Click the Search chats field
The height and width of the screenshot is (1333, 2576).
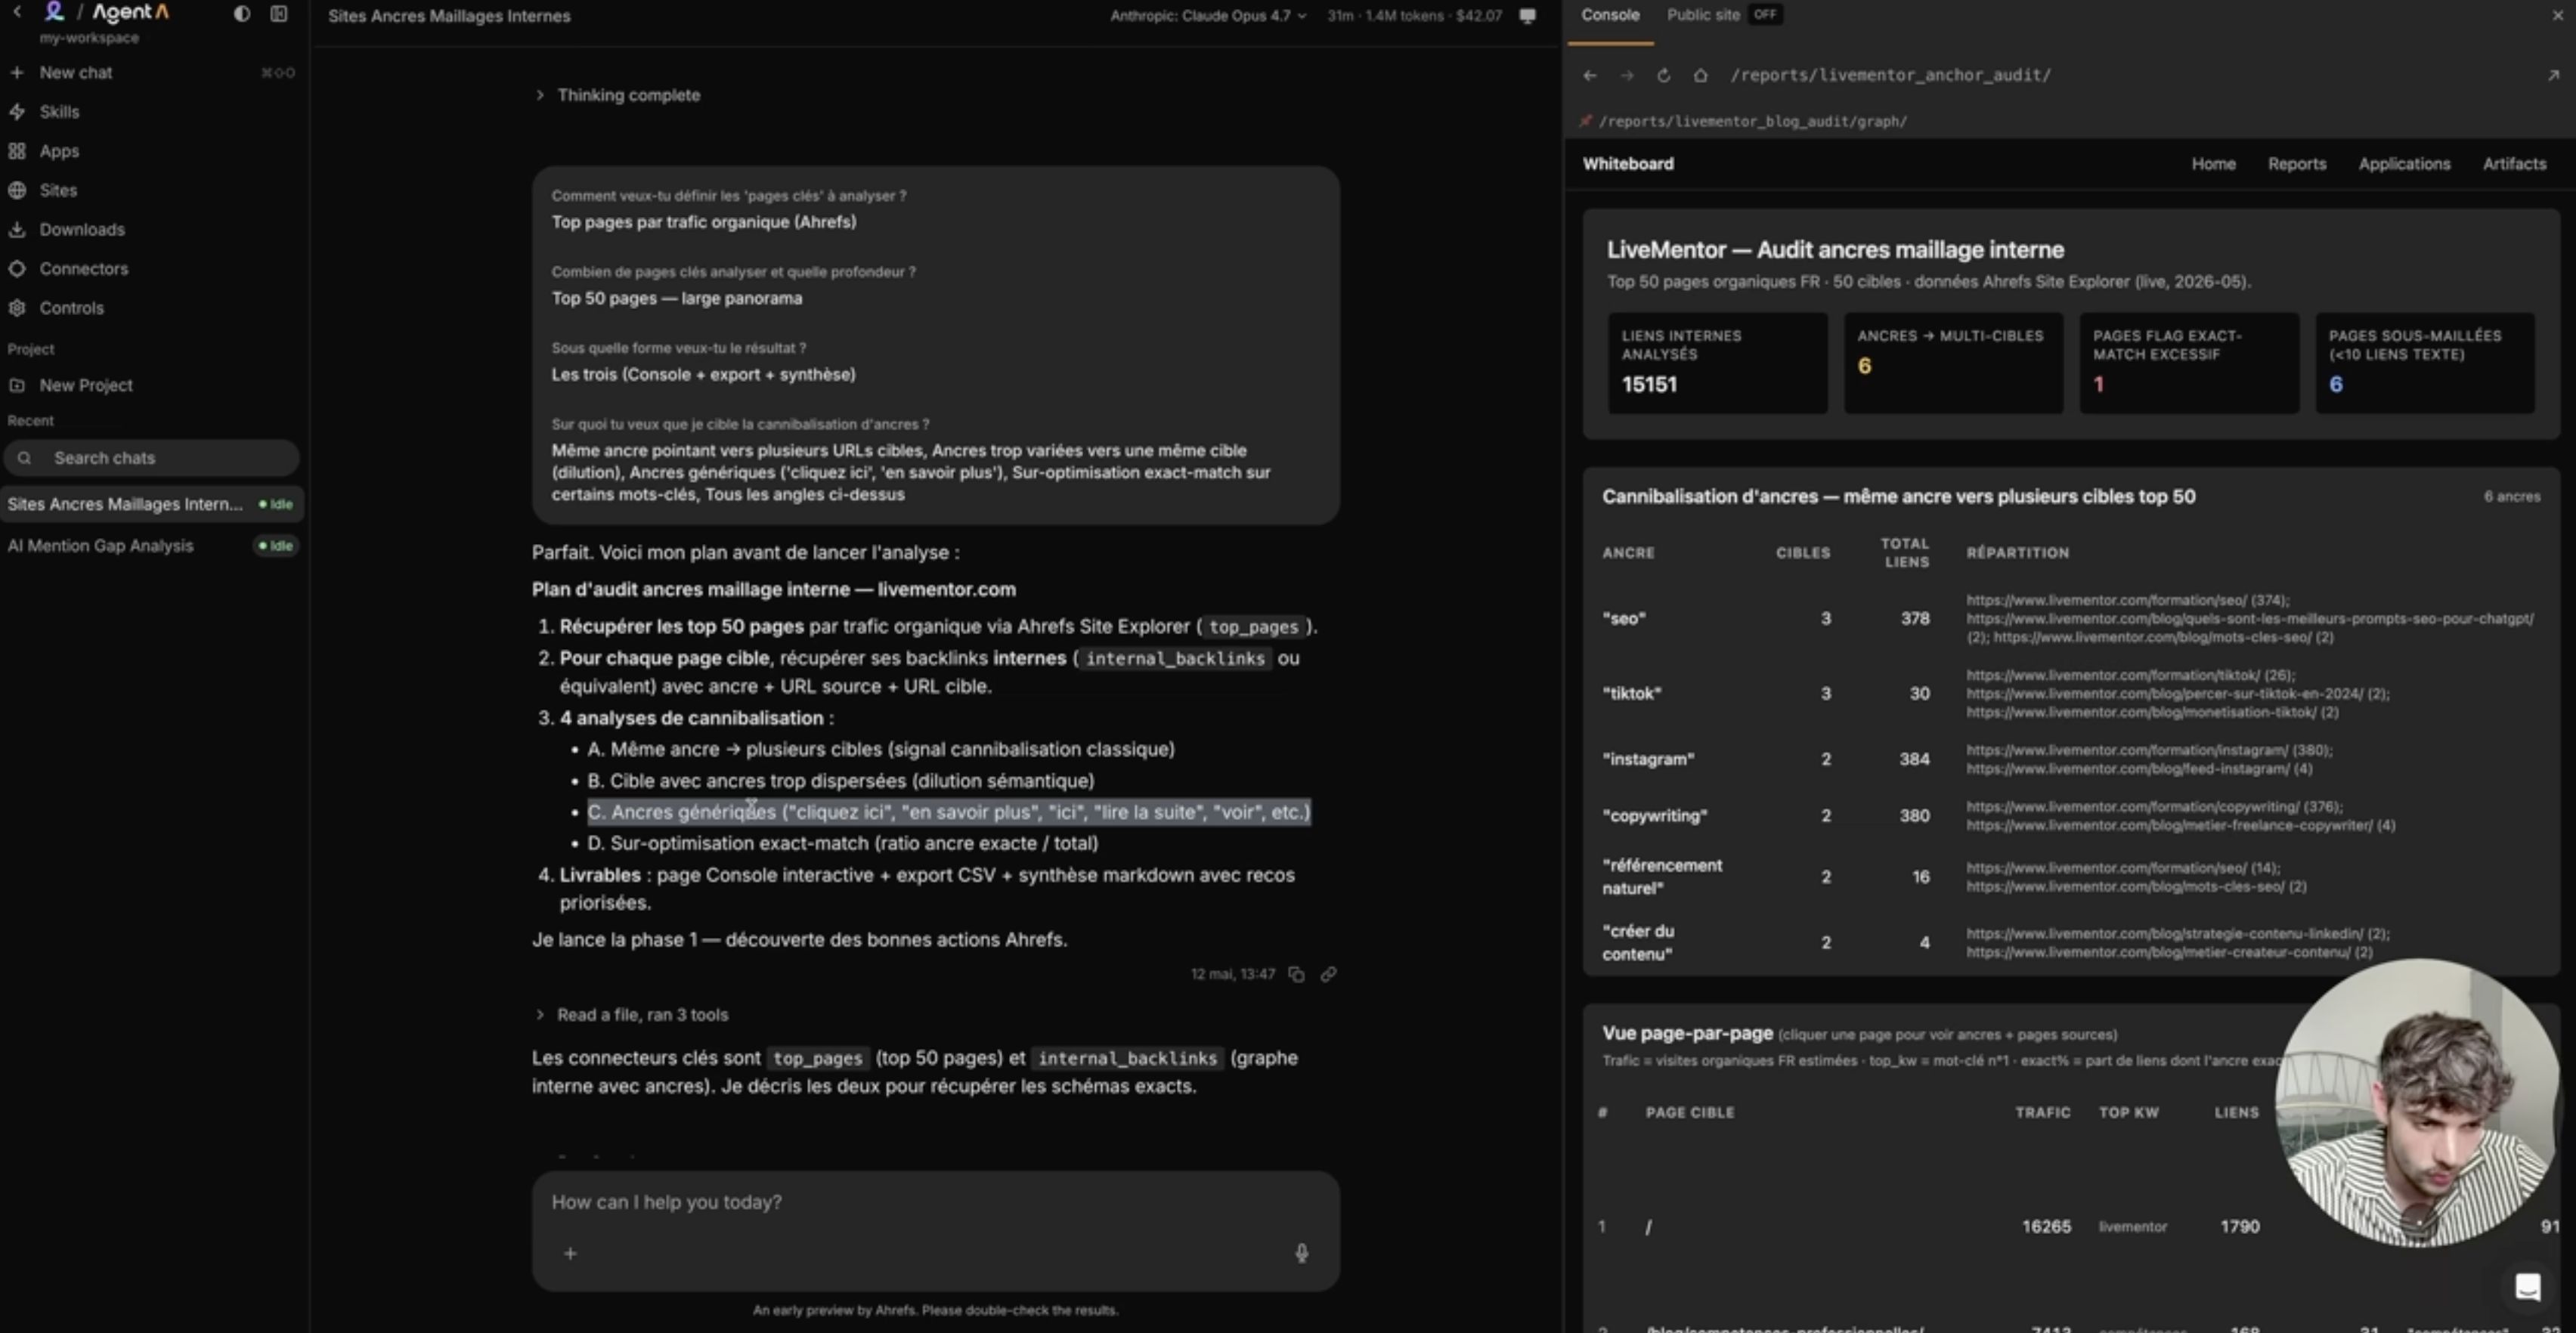click(x=152, y=458)
